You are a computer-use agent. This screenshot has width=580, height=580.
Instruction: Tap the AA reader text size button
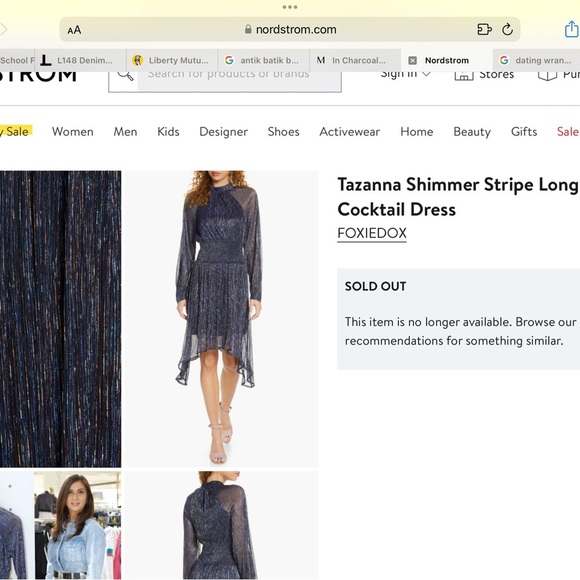click(74, 30)
